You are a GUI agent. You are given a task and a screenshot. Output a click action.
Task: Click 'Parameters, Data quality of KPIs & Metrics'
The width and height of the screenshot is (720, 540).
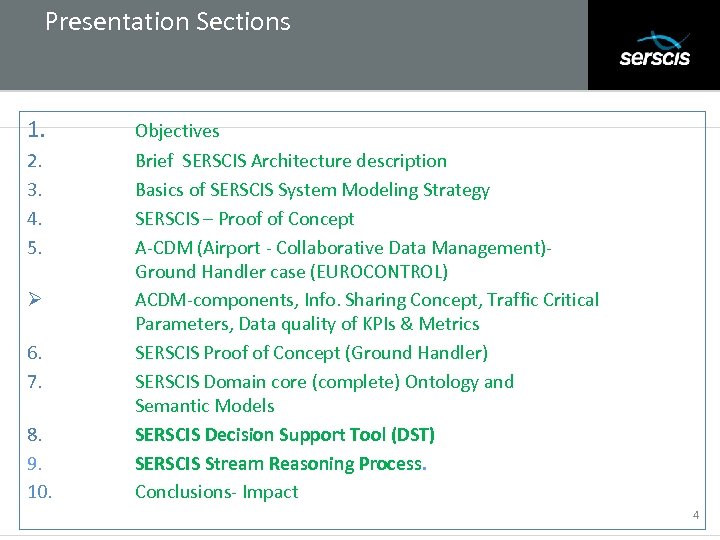(x=307, y=324)
